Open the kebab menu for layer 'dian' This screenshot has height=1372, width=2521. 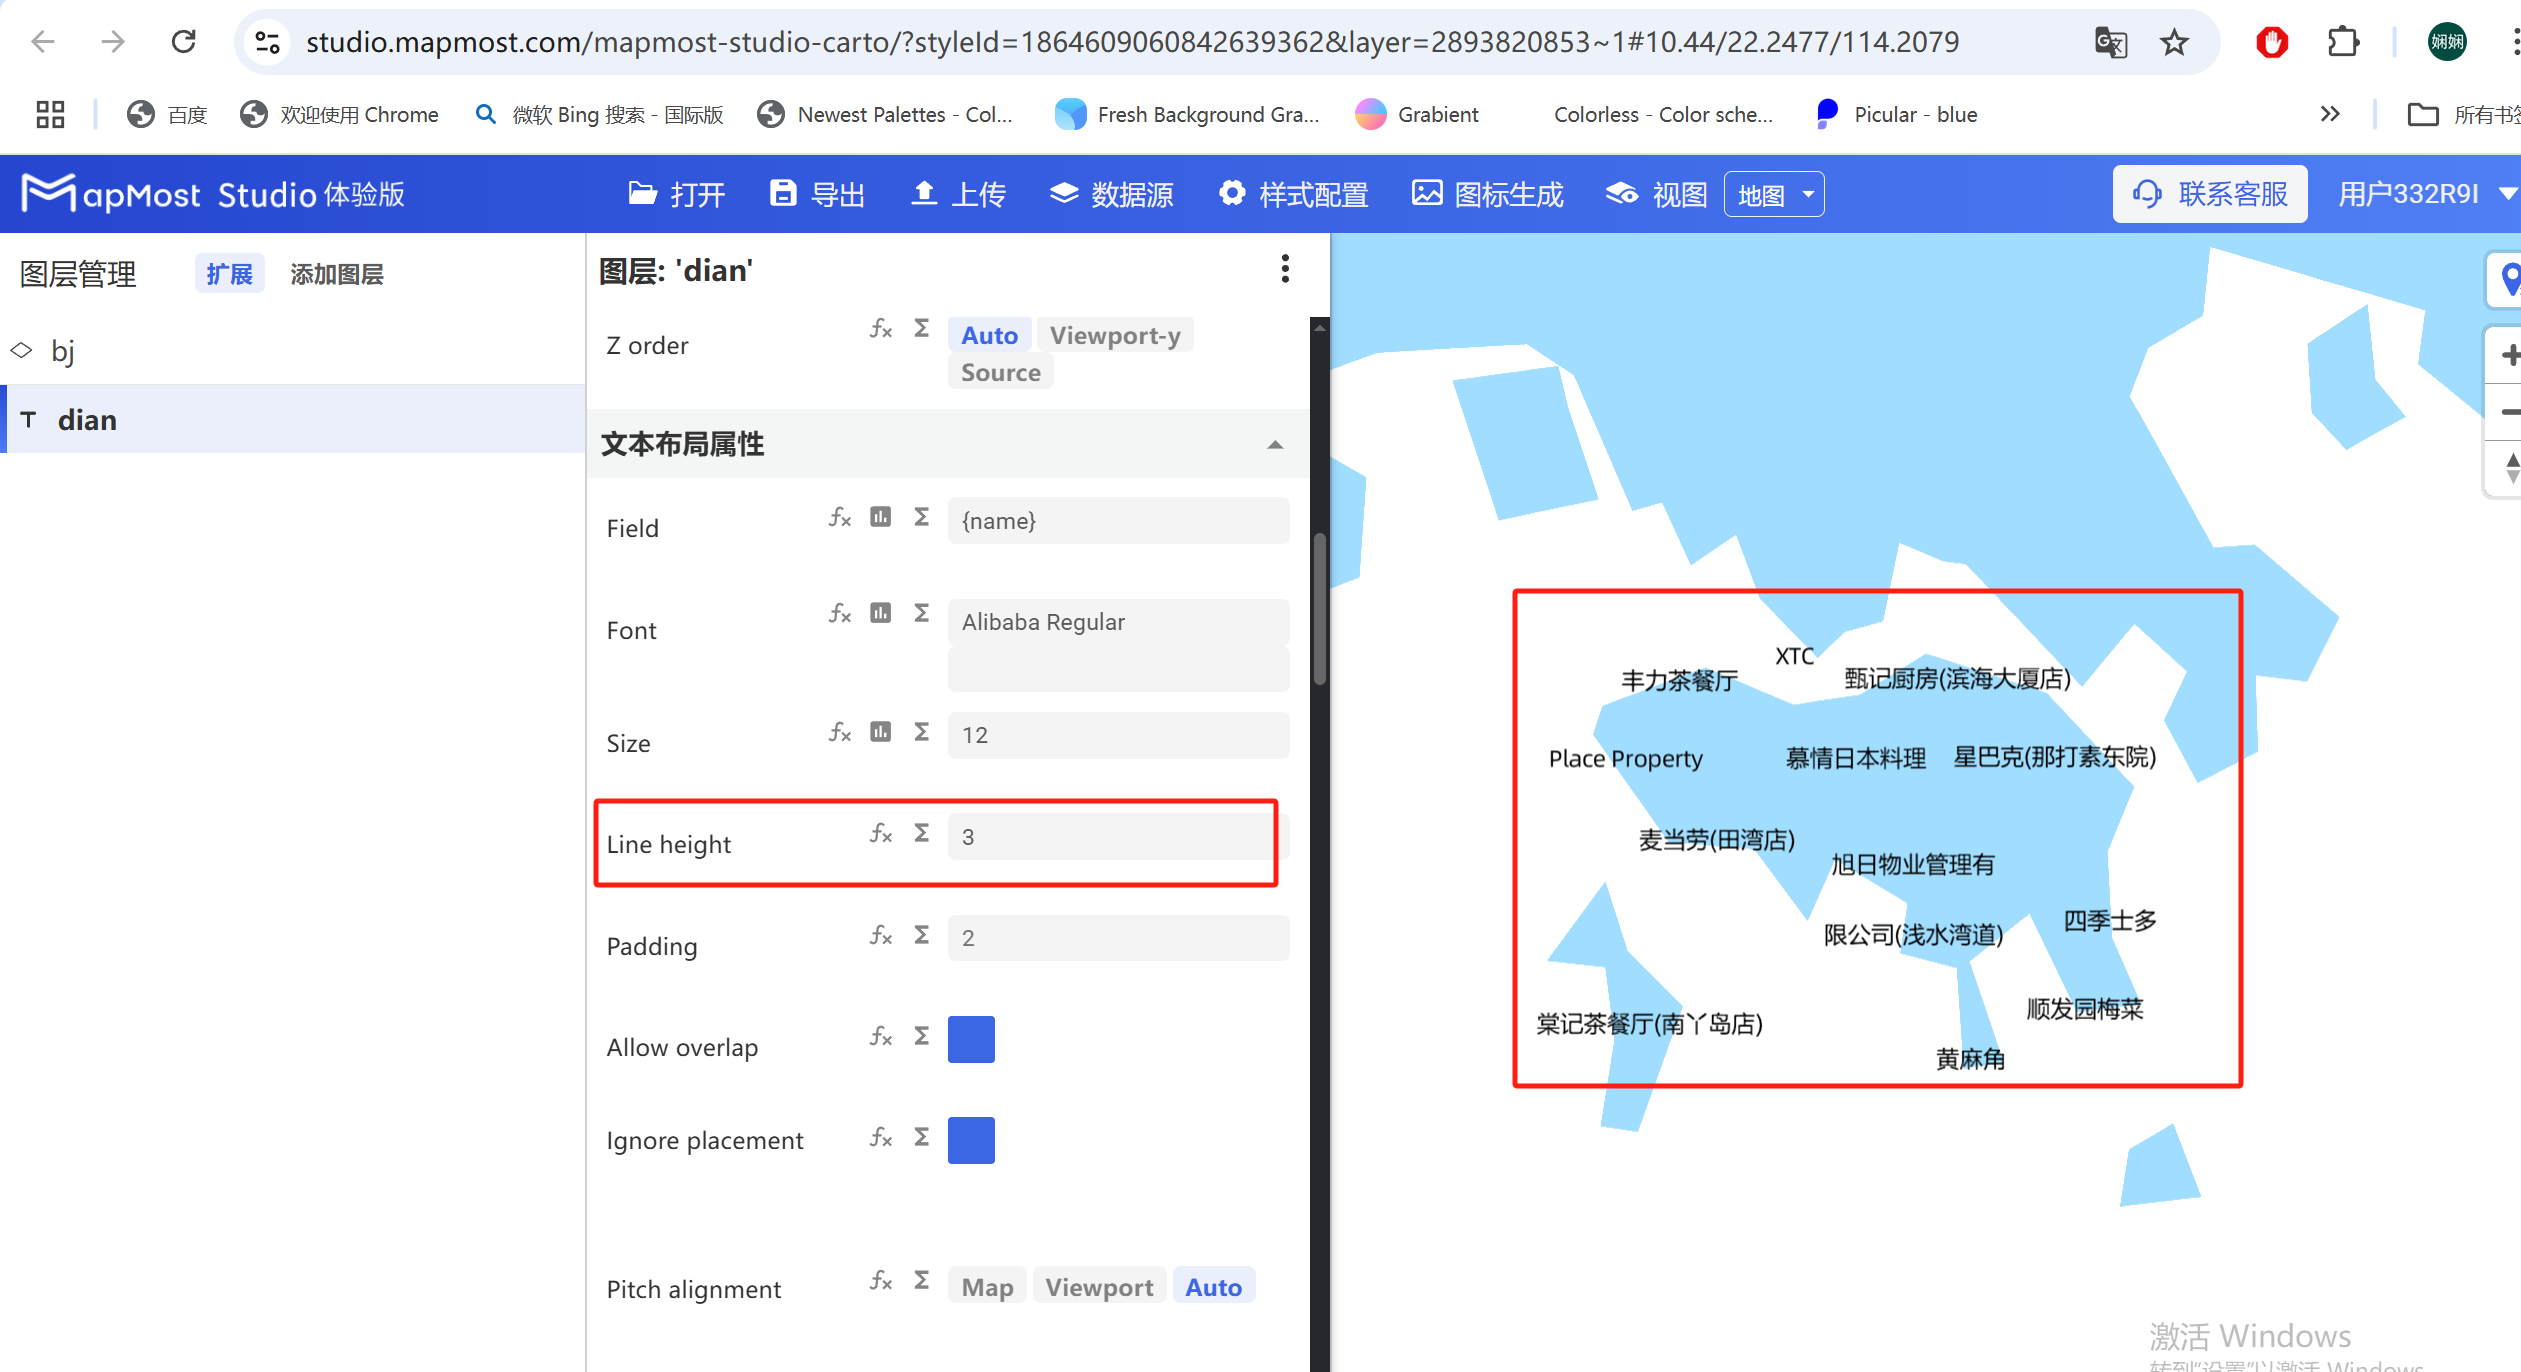[1286, 268]
